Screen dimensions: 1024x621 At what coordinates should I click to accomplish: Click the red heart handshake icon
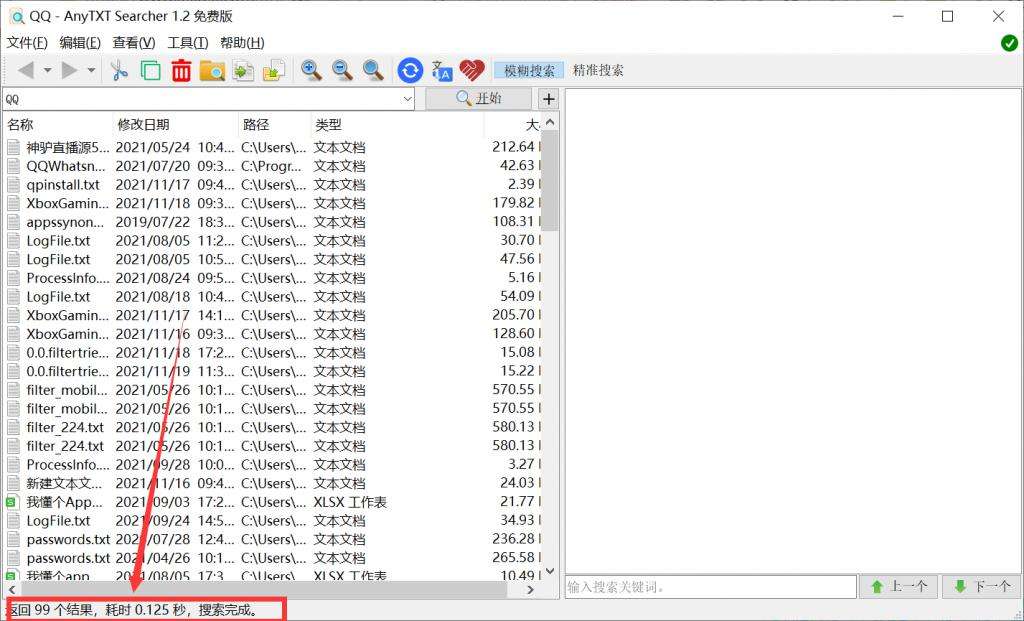472,70
